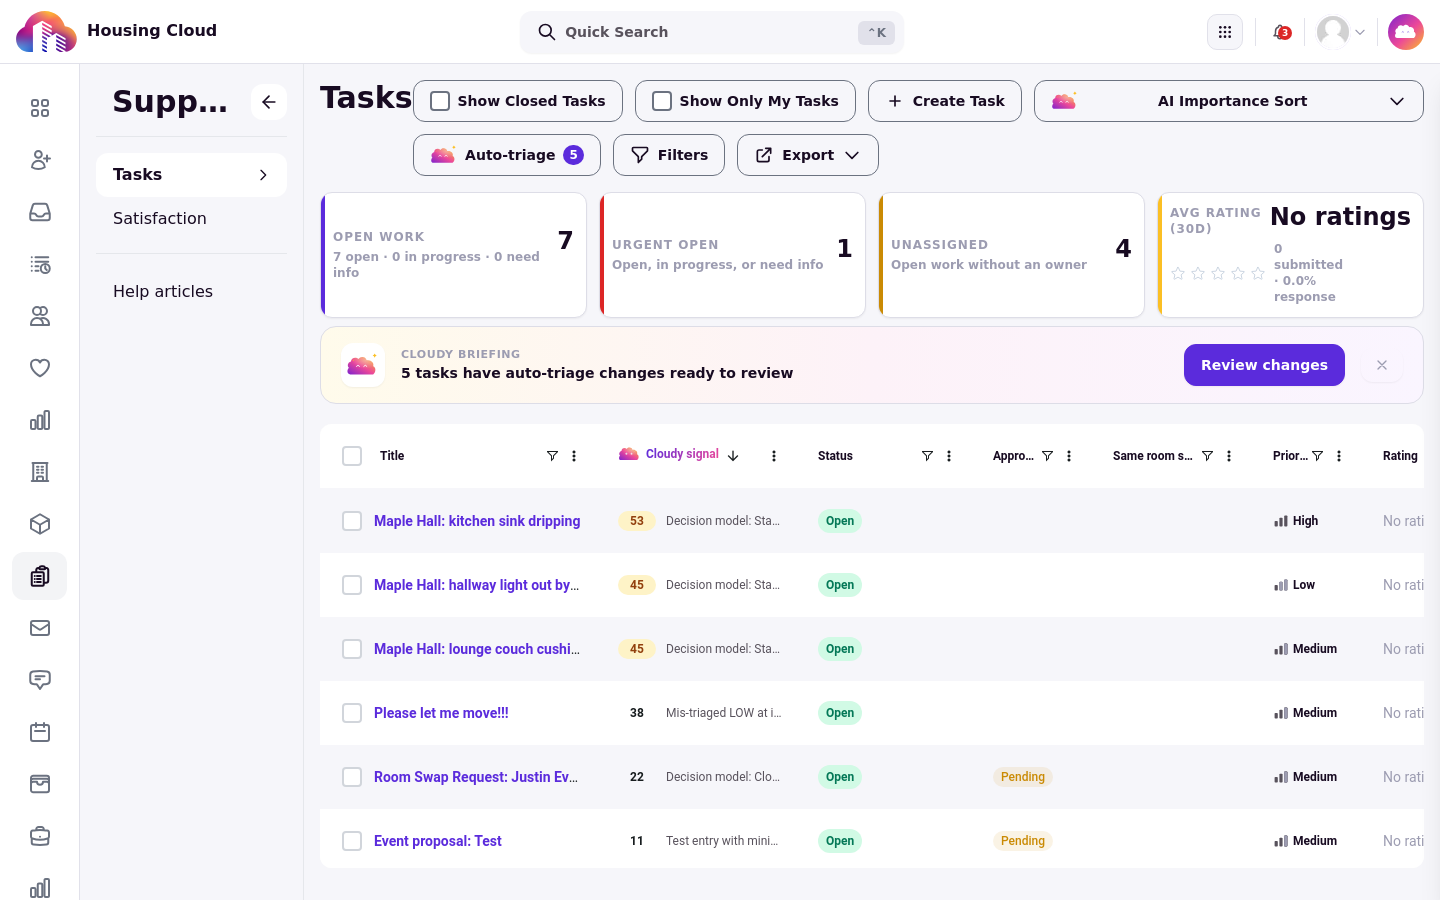Open the Auto-triage button with 5 badge
This screenshot has height=900, width=1440.
tap(507, 155)
